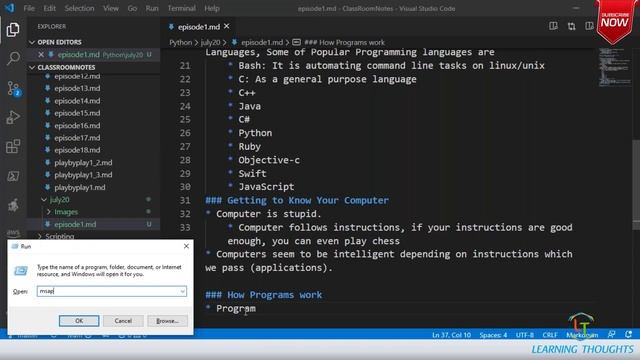Open episode14.md in explorer

tap(77, 101)
